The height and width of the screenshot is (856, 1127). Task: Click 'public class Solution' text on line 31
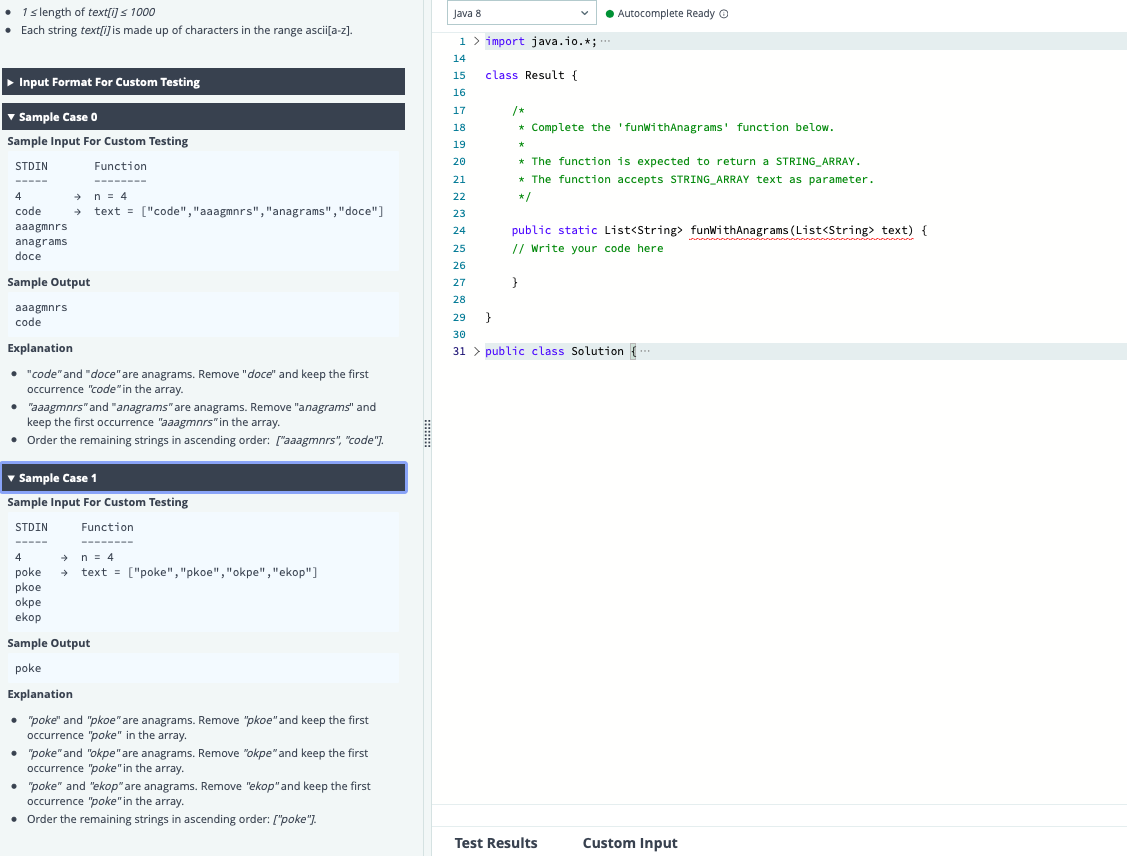(x=554, y=351)
